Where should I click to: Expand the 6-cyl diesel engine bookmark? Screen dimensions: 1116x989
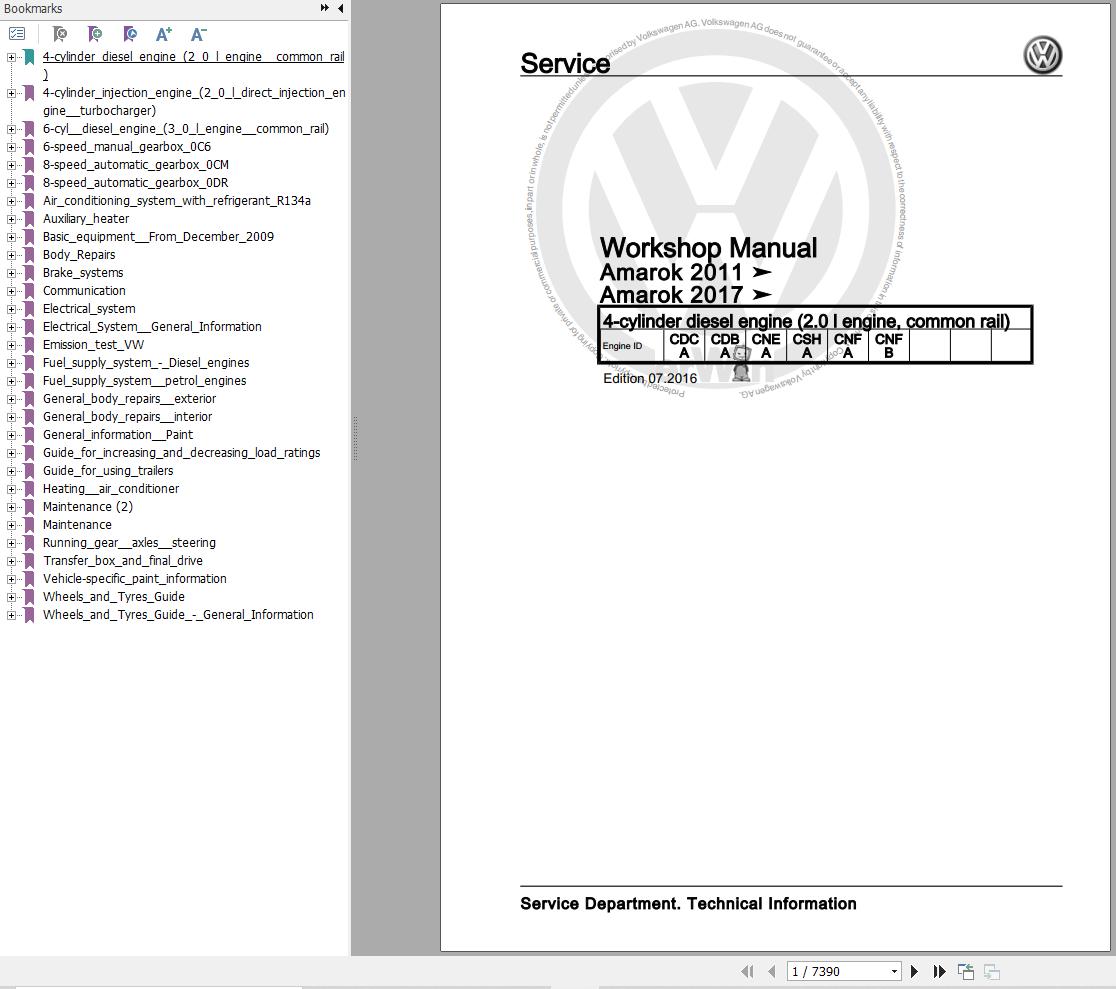[11, 129]
